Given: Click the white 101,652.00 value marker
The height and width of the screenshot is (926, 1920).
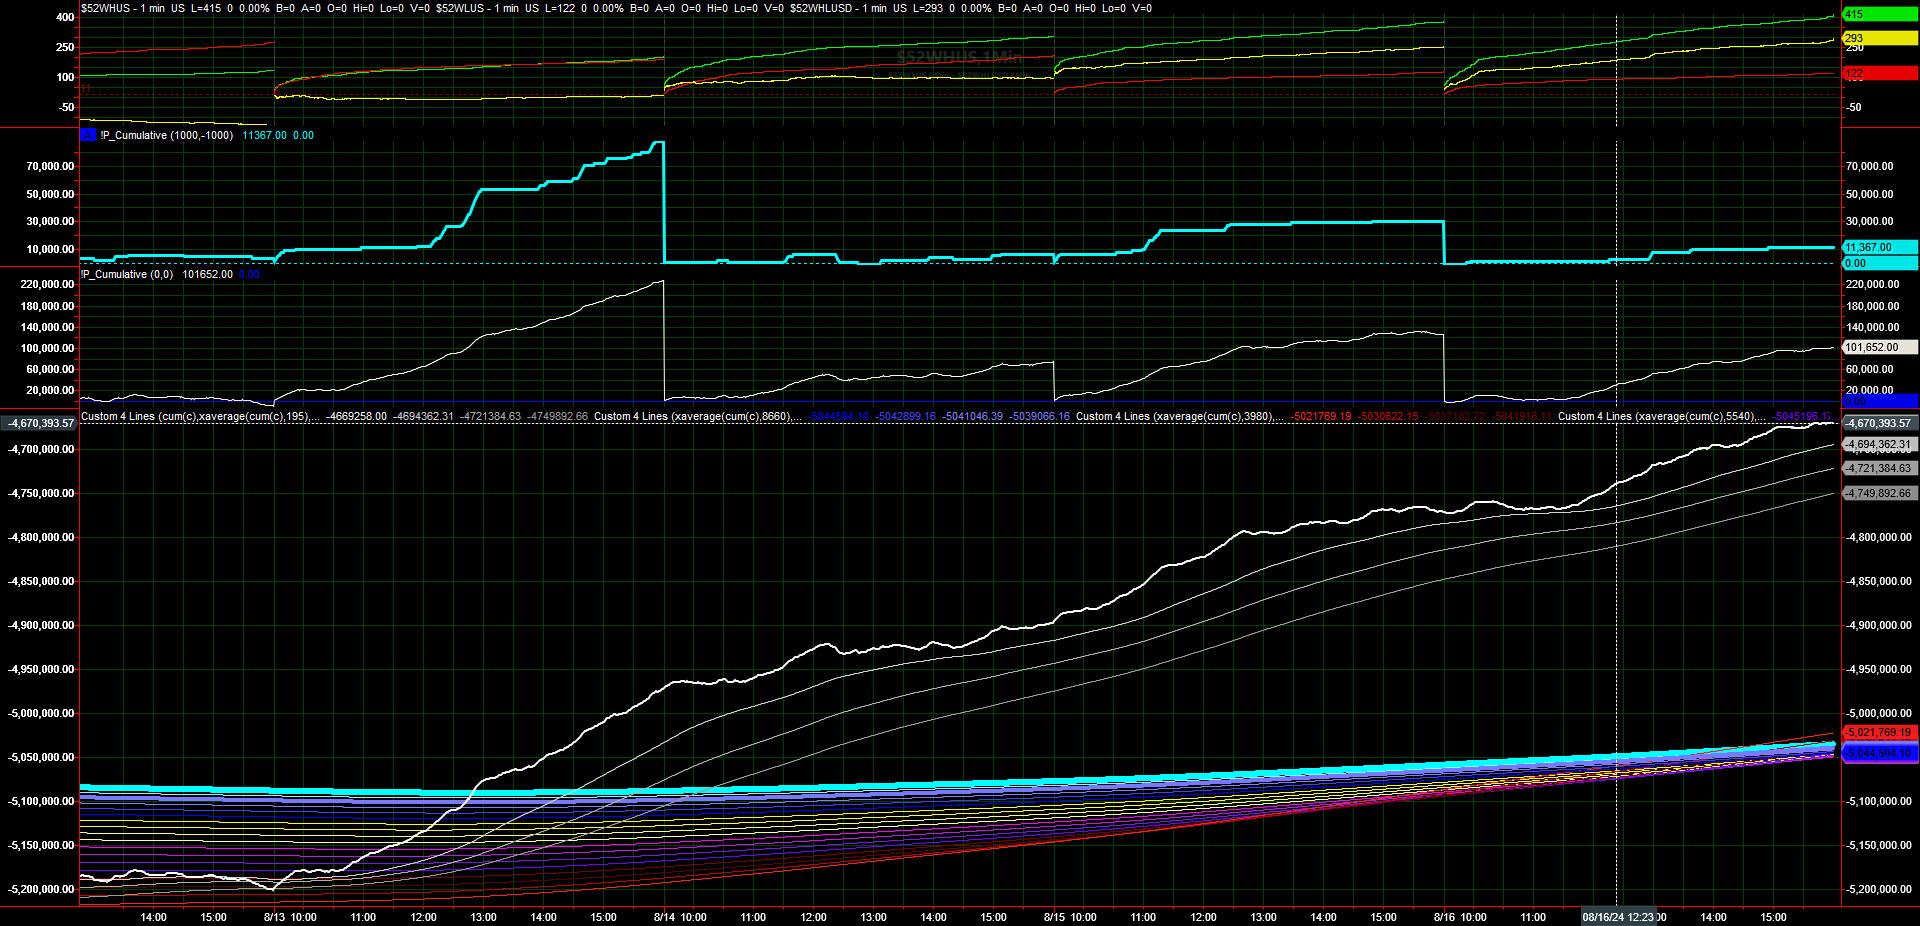Looking at the screenshot, I should pyautogui.click(x=1878, y=347).
